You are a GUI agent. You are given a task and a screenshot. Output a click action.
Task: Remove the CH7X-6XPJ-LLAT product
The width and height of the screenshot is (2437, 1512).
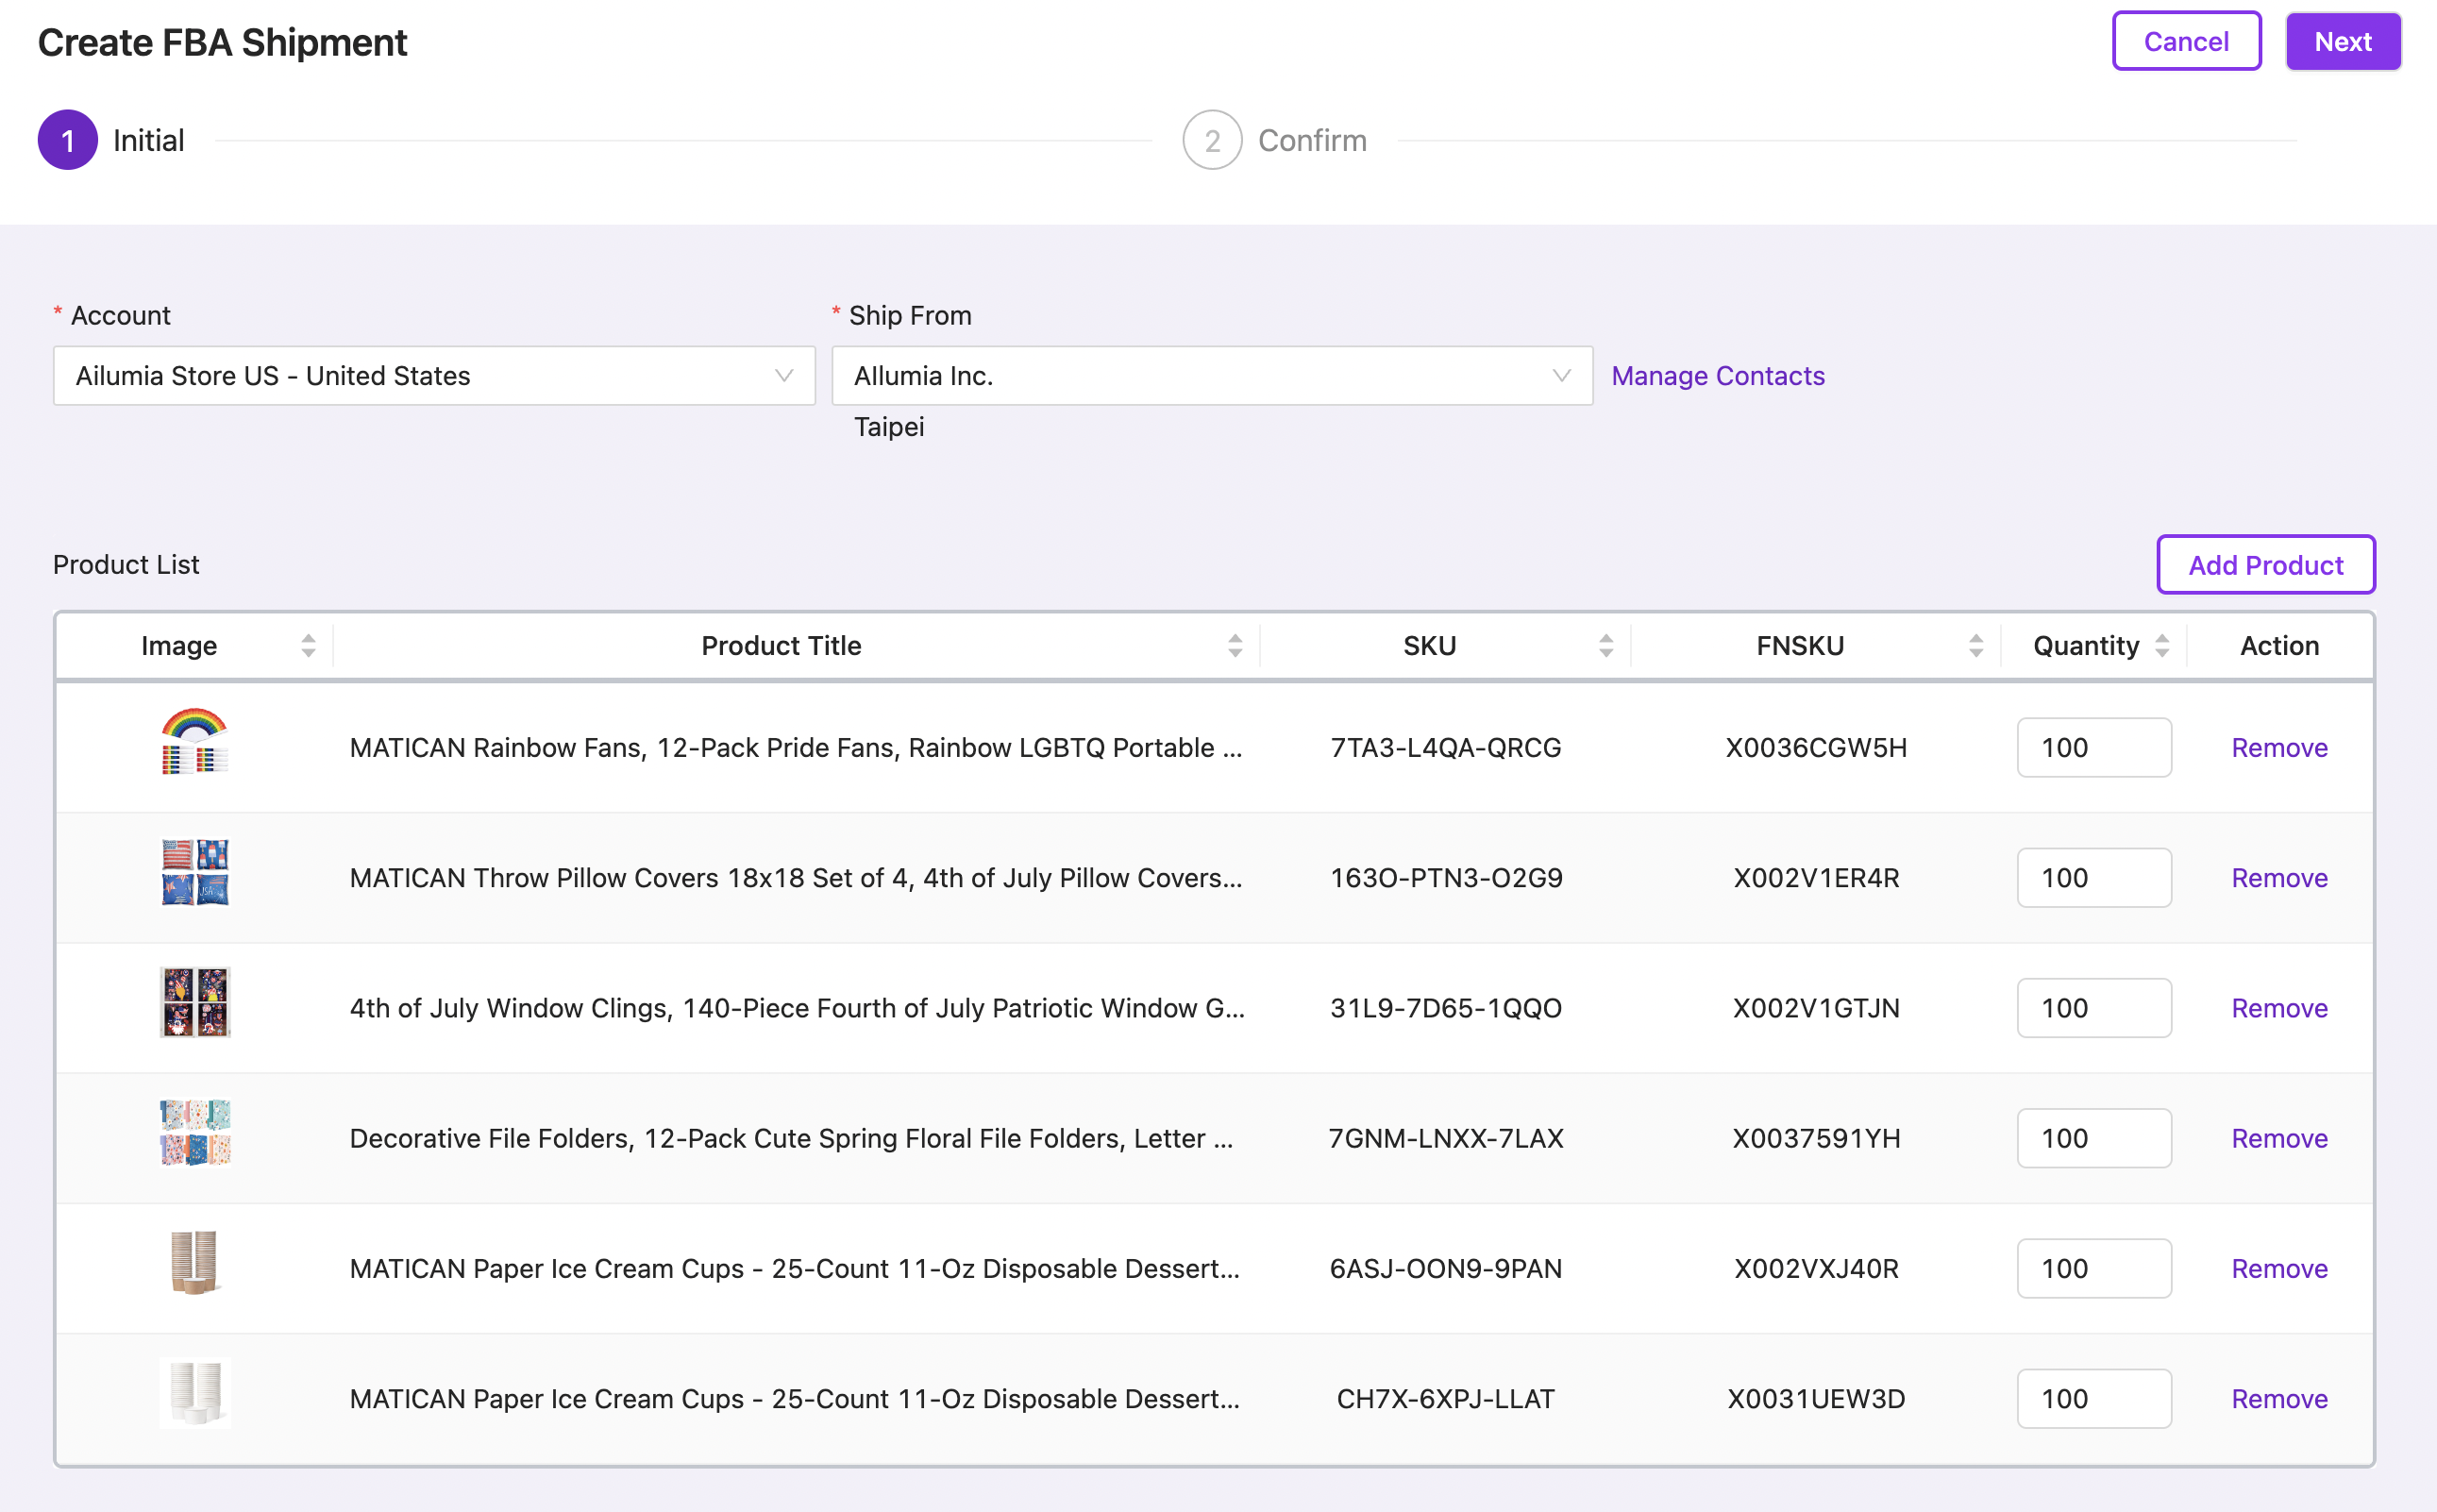pos(2279,1398)
